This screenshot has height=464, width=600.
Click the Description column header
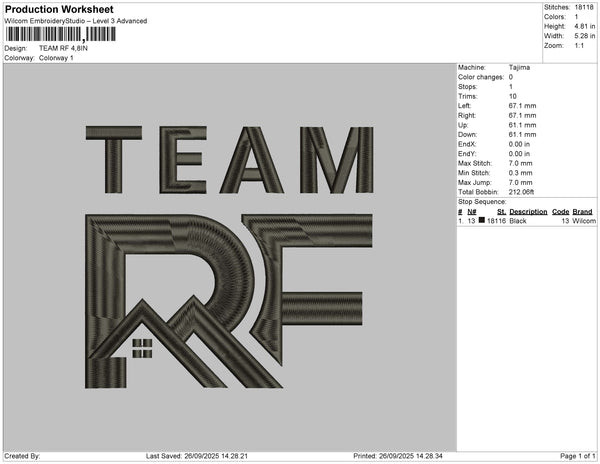(528, 212)
